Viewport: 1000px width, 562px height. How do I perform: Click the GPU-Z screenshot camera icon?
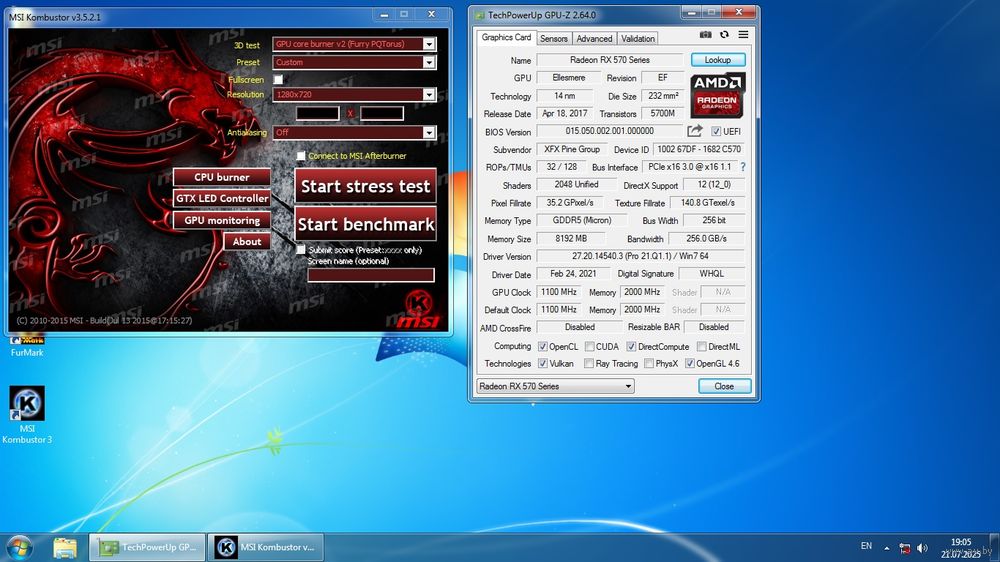click(x=705, y=34)
